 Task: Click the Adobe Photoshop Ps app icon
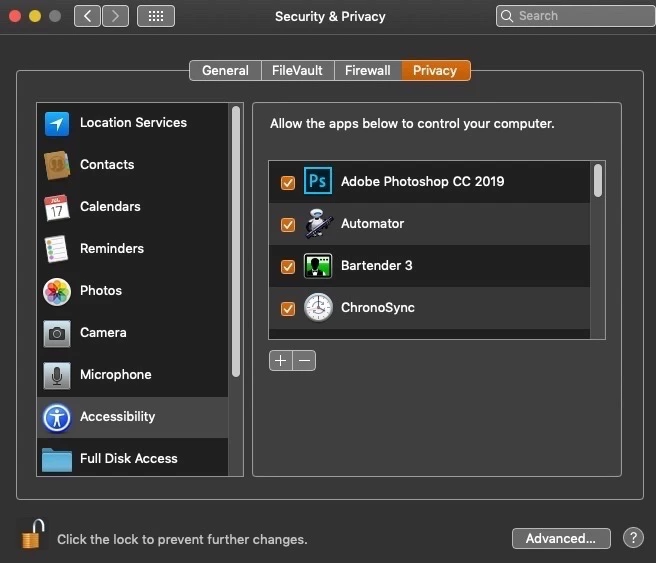(318, 181)
